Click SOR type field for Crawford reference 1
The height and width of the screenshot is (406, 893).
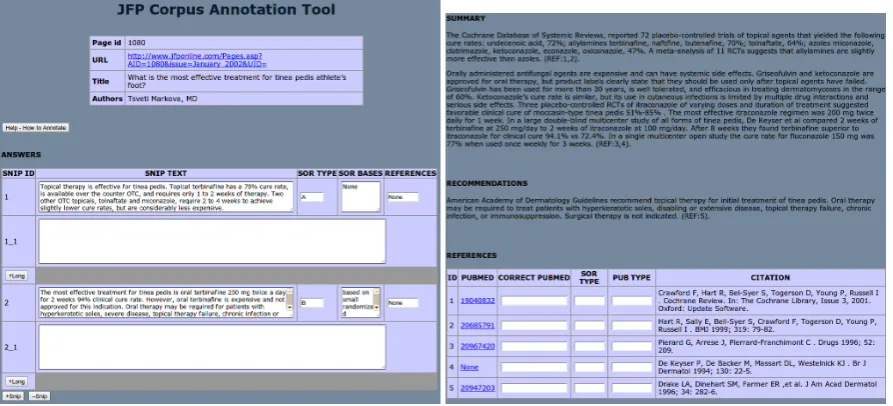click(589, 301)
